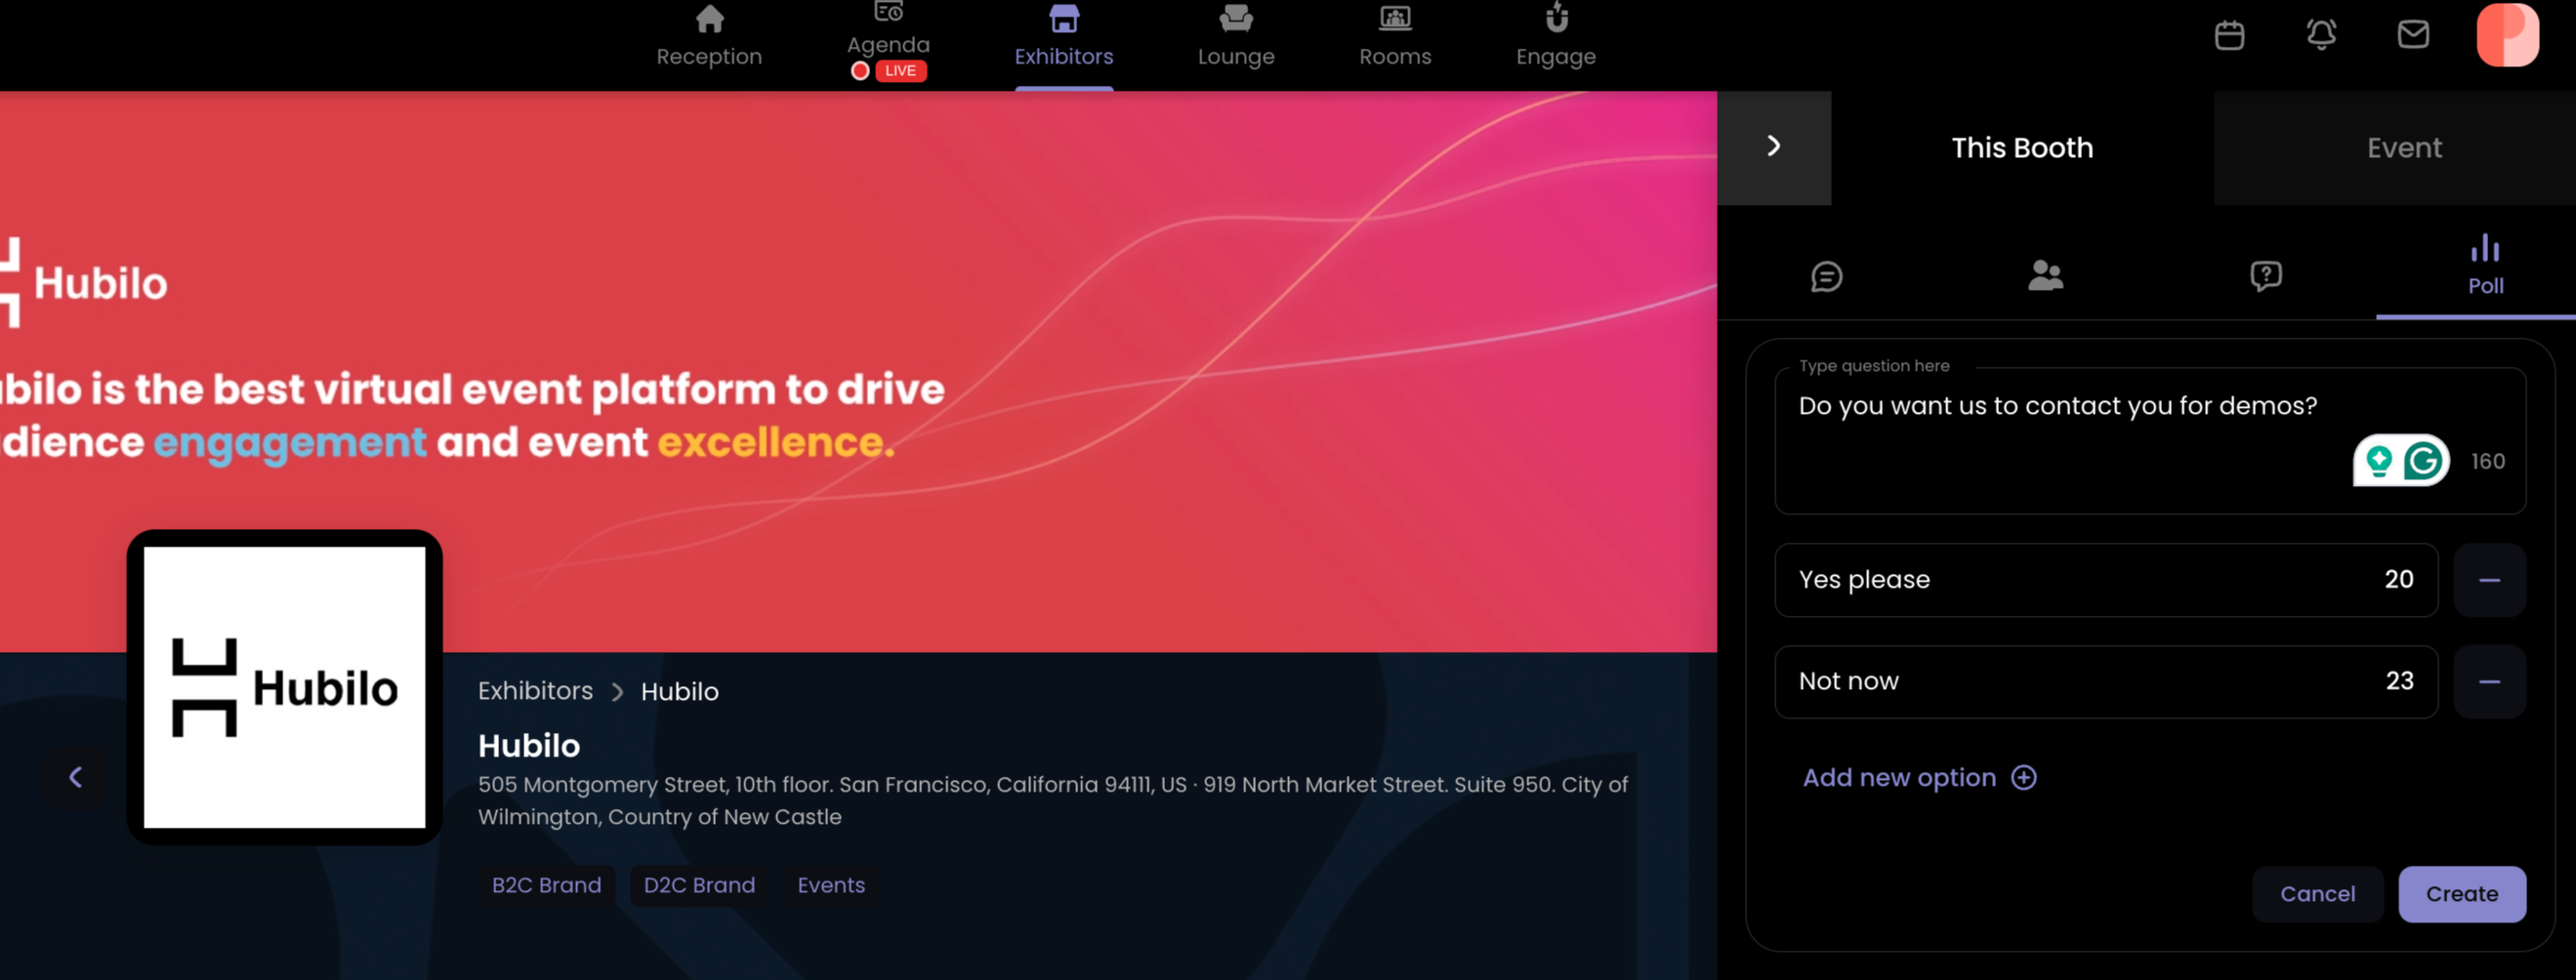Go to the Lounge section
The width and height of the screenshot is (2576, 980).
[x=1236, y=38]
